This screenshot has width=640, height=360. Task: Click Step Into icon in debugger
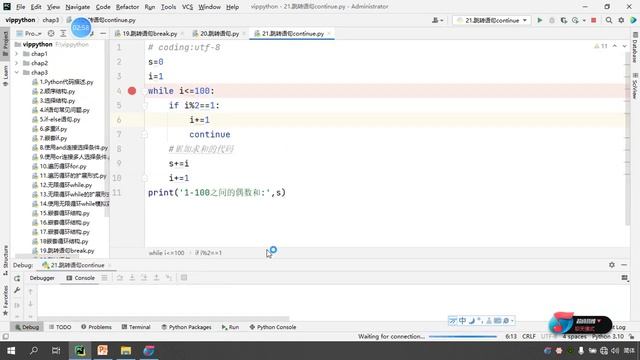coord(132,278)
